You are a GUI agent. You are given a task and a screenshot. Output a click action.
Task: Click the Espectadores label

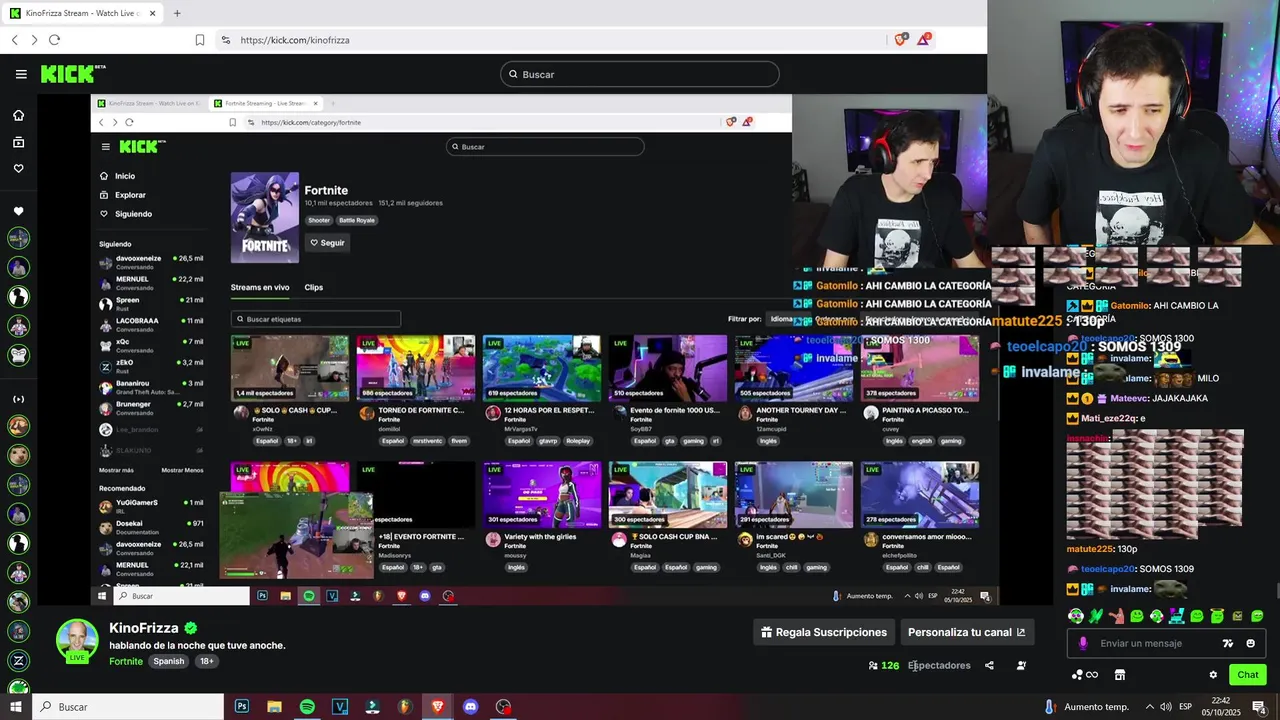[x=939, y=665]
